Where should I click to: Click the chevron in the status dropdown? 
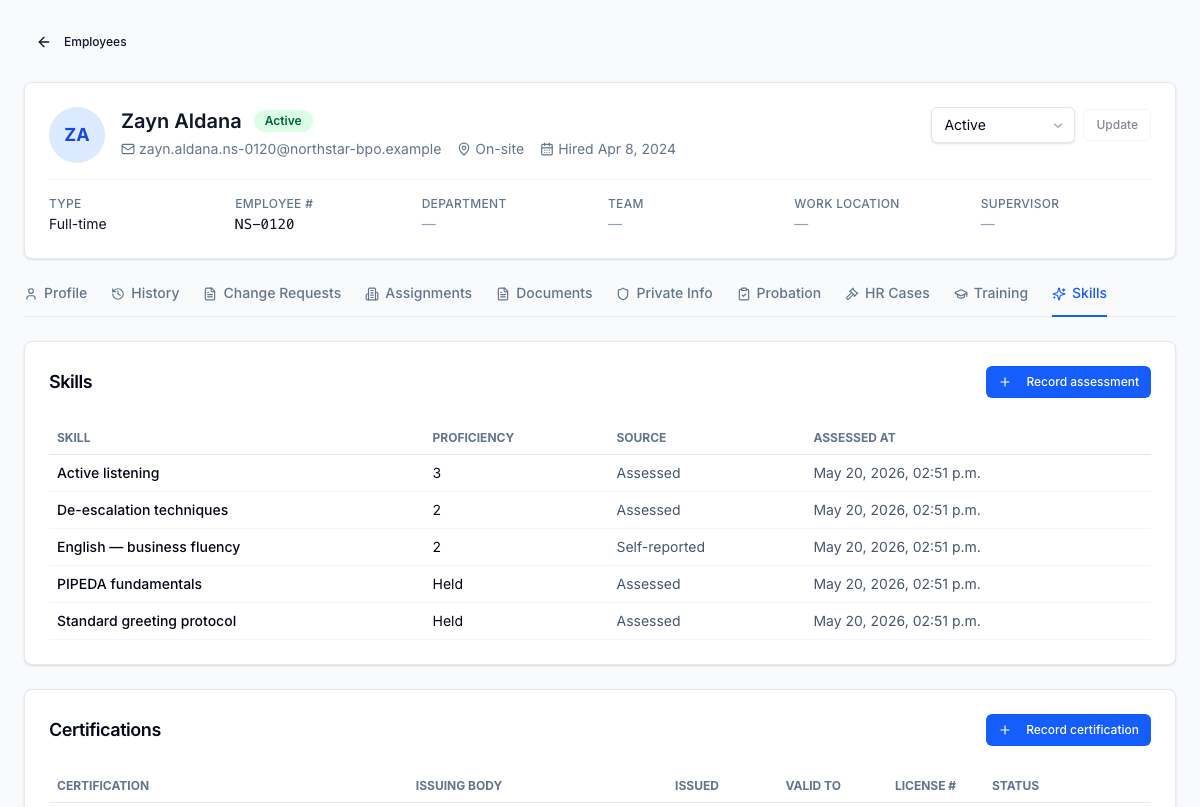(1058, 125)
